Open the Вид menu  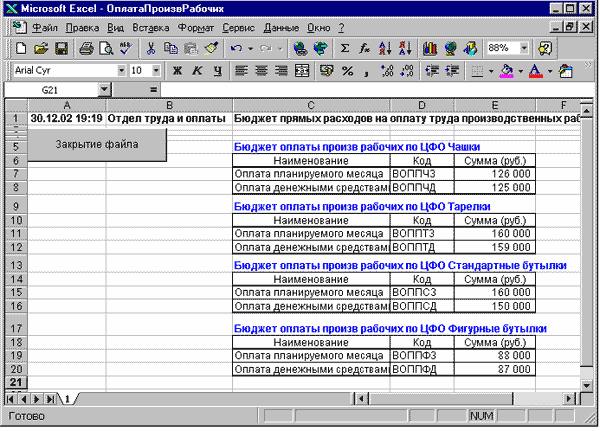tap(116, 28)
